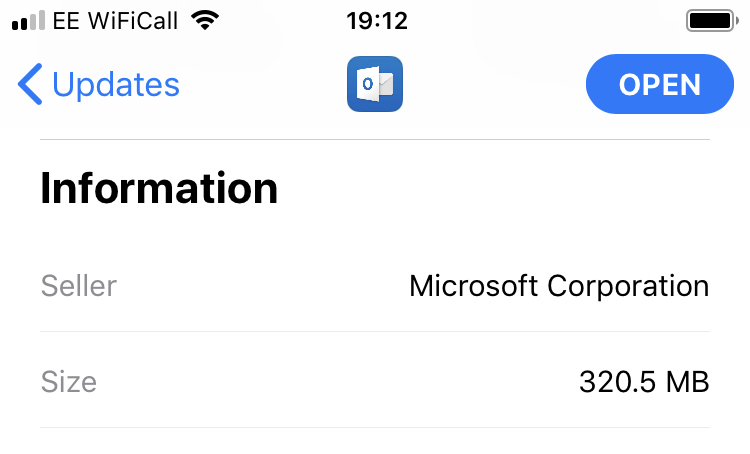Screen dimensions: 750x454
Task: Tap the battery tip at screen edge
Action: coord(737,21)
